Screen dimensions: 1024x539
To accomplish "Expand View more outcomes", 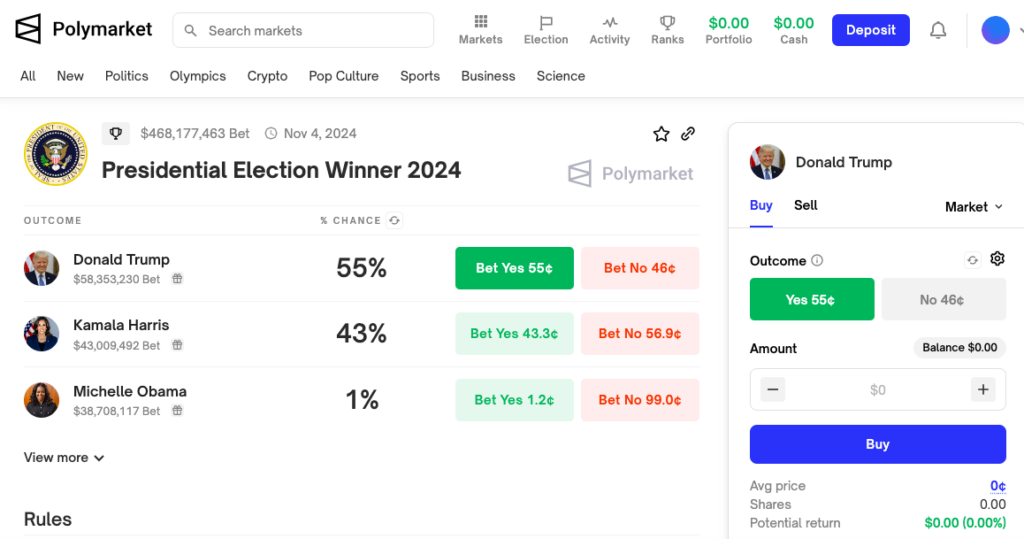I will tap(64, 458).
